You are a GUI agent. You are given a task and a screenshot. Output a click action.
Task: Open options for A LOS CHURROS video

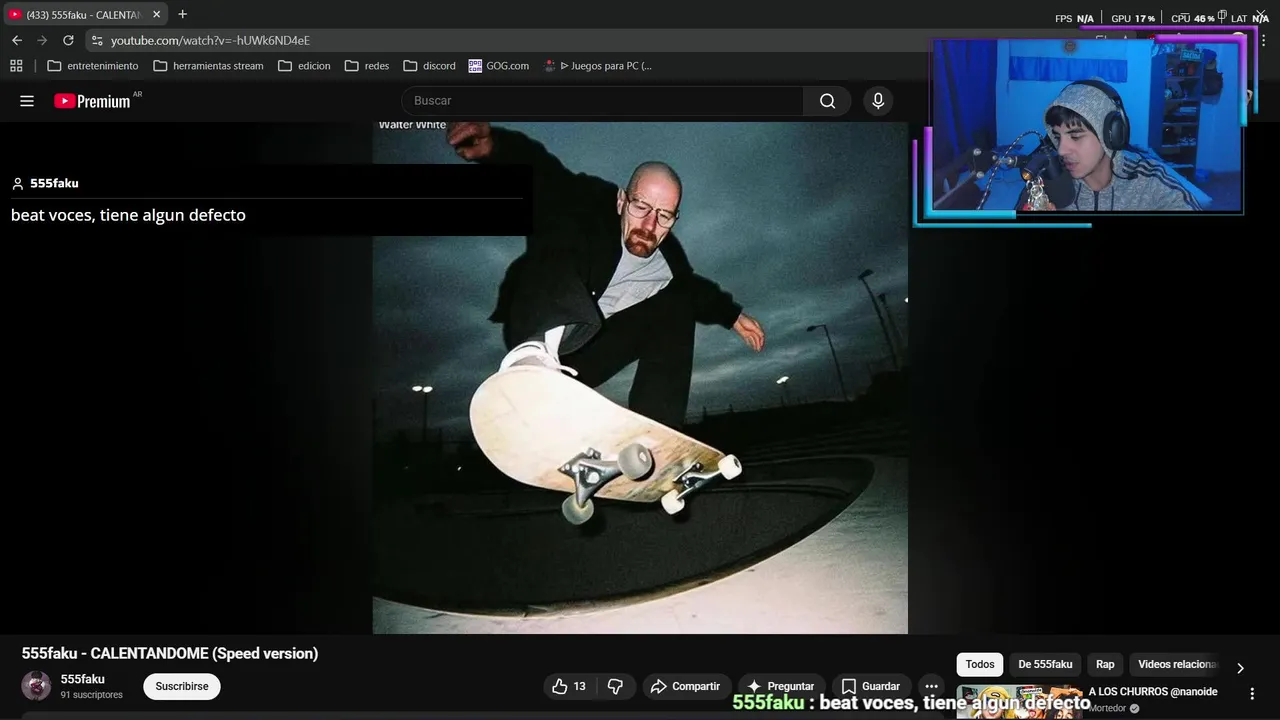[x=1252, y=693]
